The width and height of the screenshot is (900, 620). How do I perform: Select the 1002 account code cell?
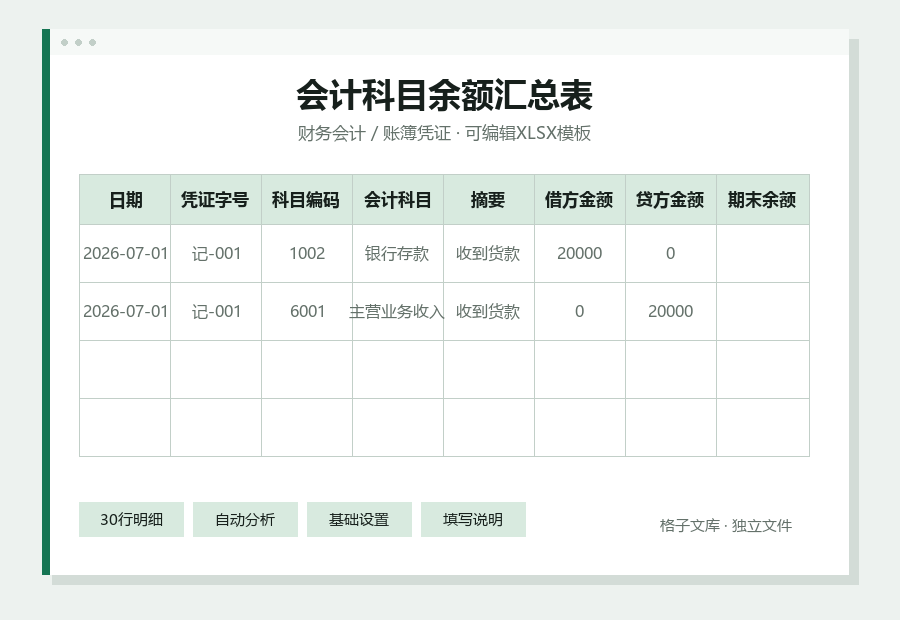[x=307, y=254]
